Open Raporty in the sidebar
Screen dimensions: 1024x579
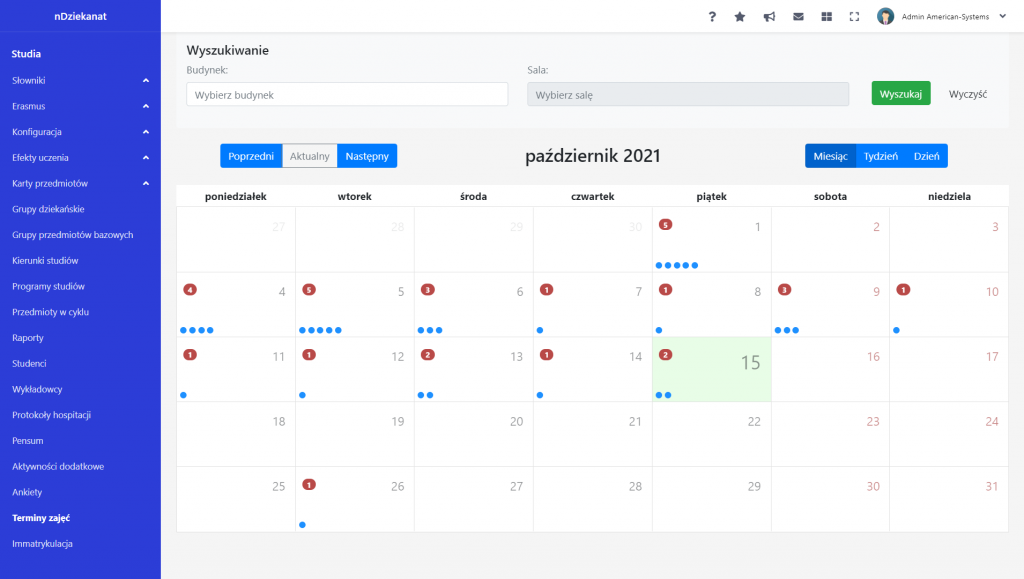click(28, 337)
